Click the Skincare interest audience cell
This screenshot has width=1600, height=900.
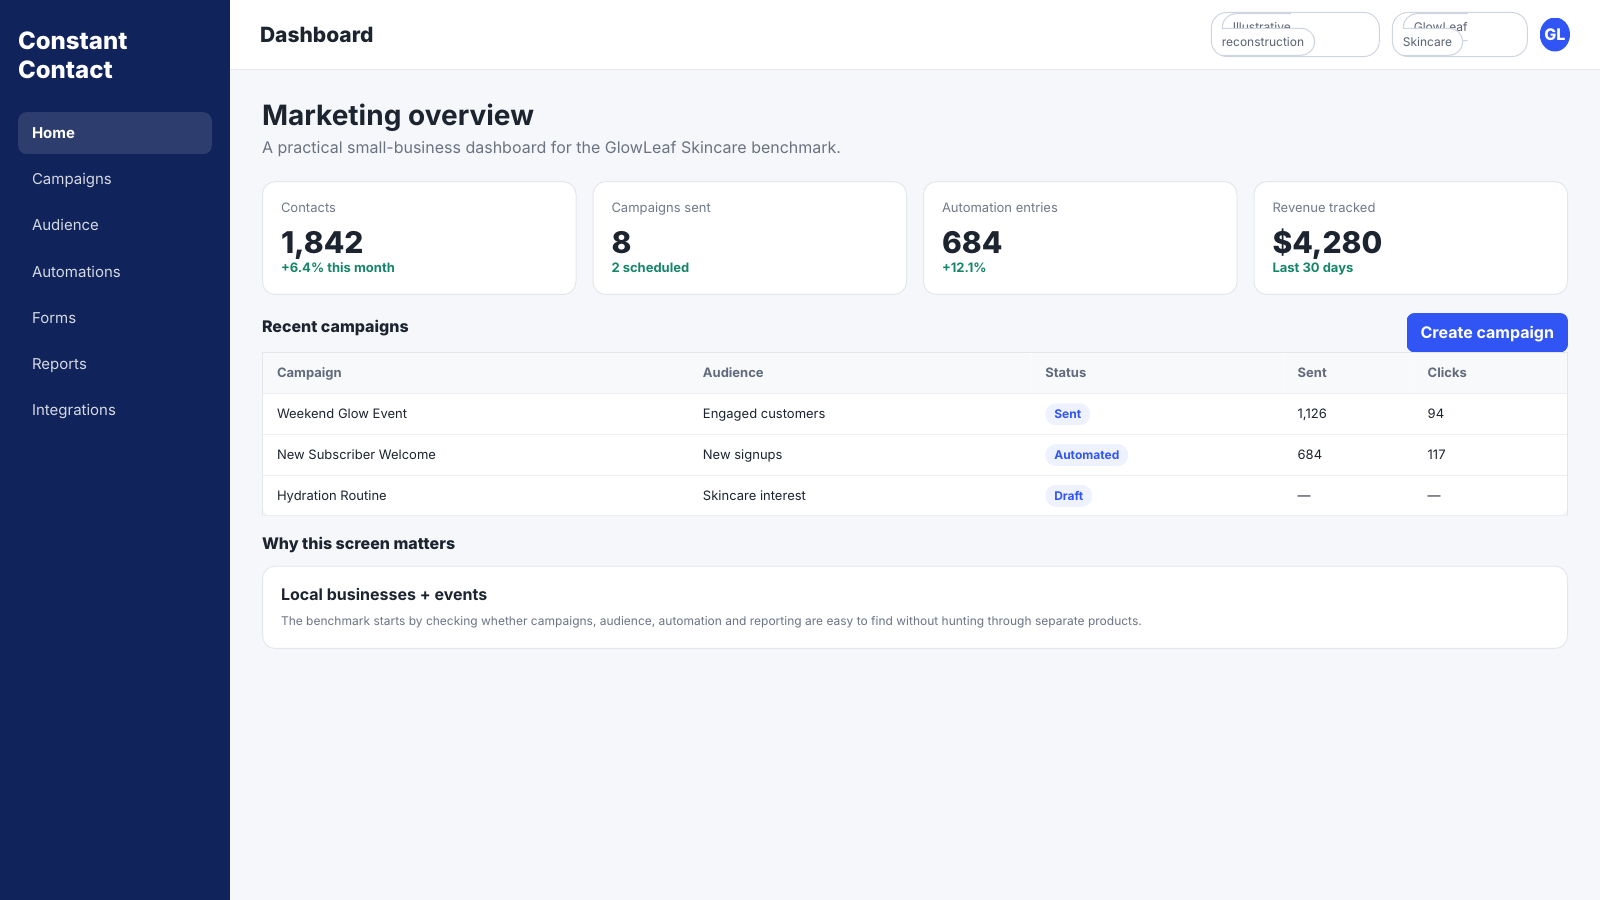[754, 496]
